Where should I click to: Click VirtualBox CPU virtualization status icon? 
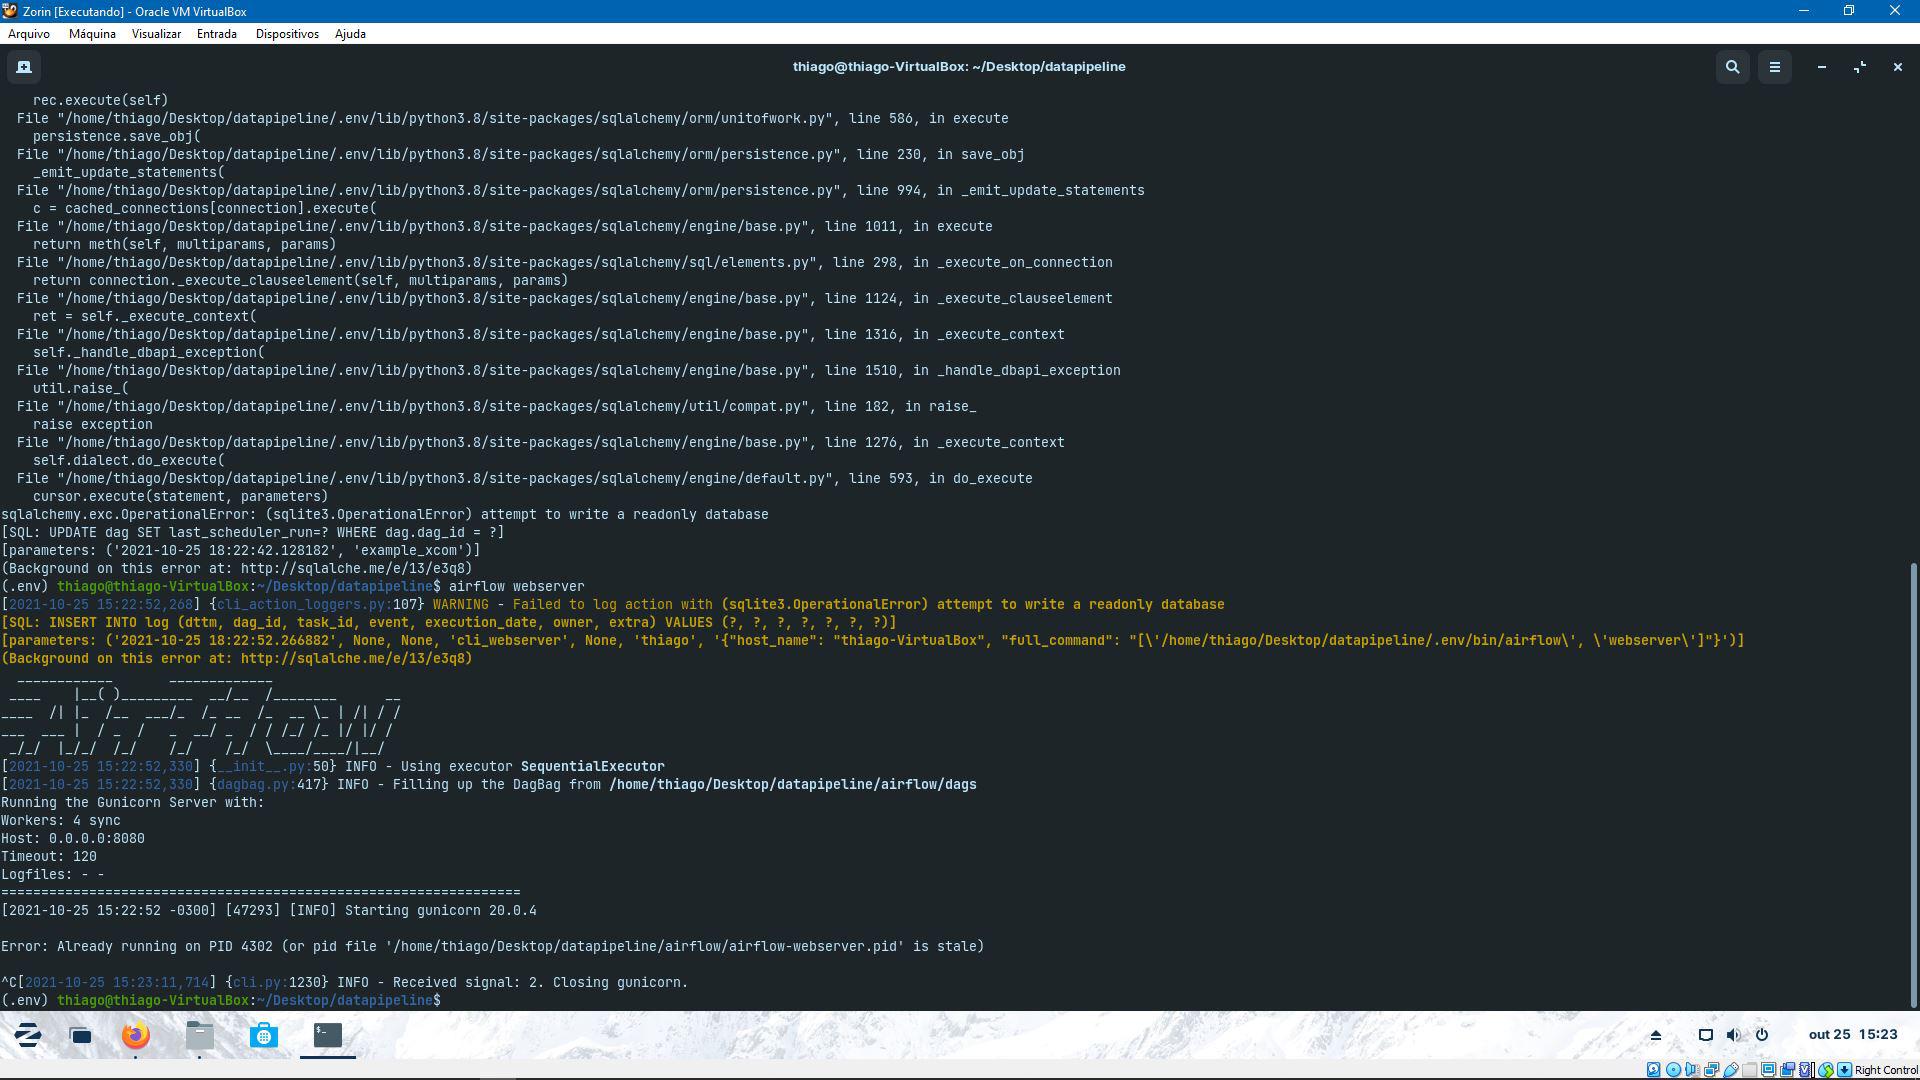[x=1806, y=1070]
